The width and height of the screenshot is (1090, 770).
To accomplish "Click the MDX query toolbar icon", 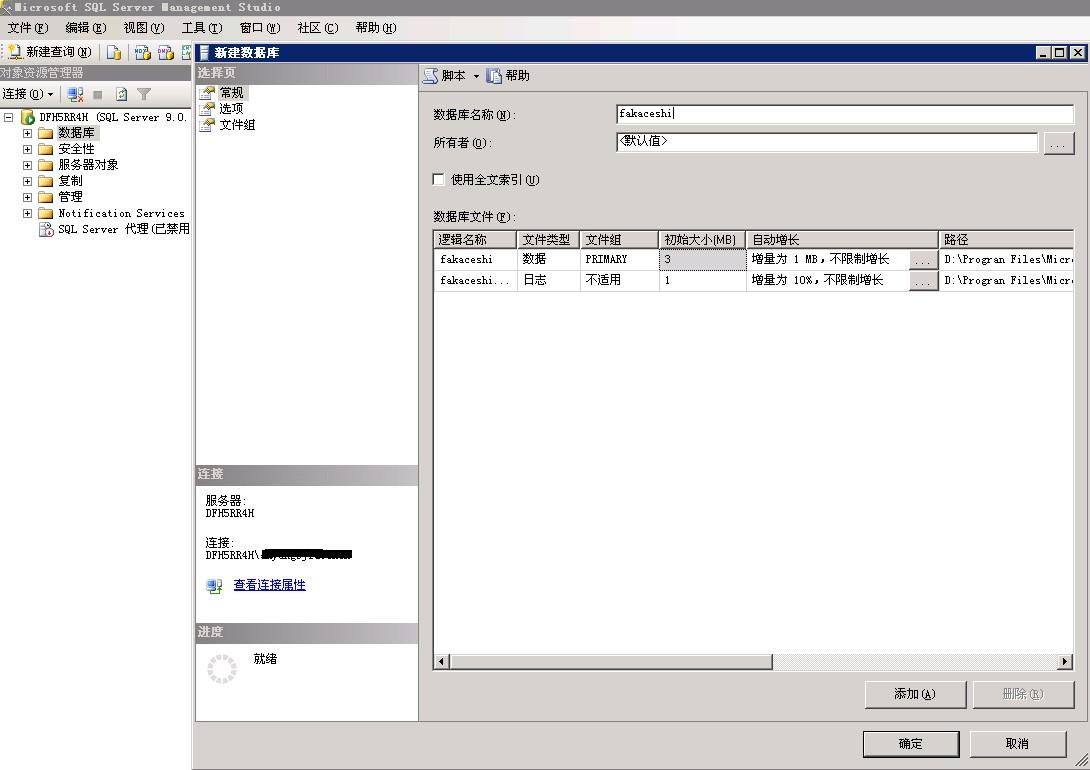I will pos(143,52).
